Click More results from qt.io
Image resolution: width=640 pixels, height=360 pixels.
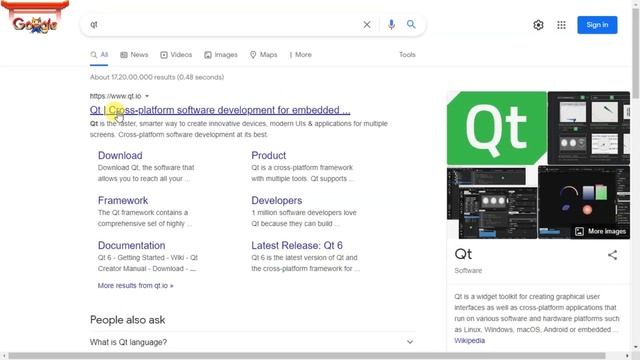point(136,286)
